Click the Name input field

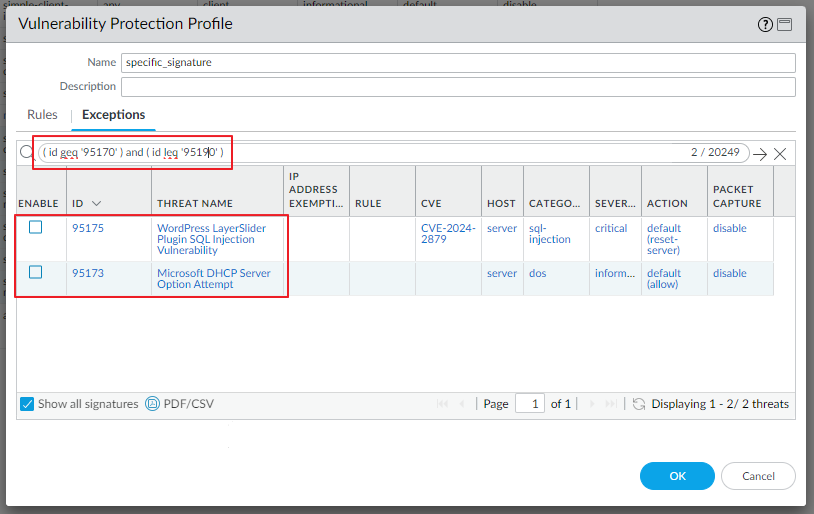click(458, 63)
